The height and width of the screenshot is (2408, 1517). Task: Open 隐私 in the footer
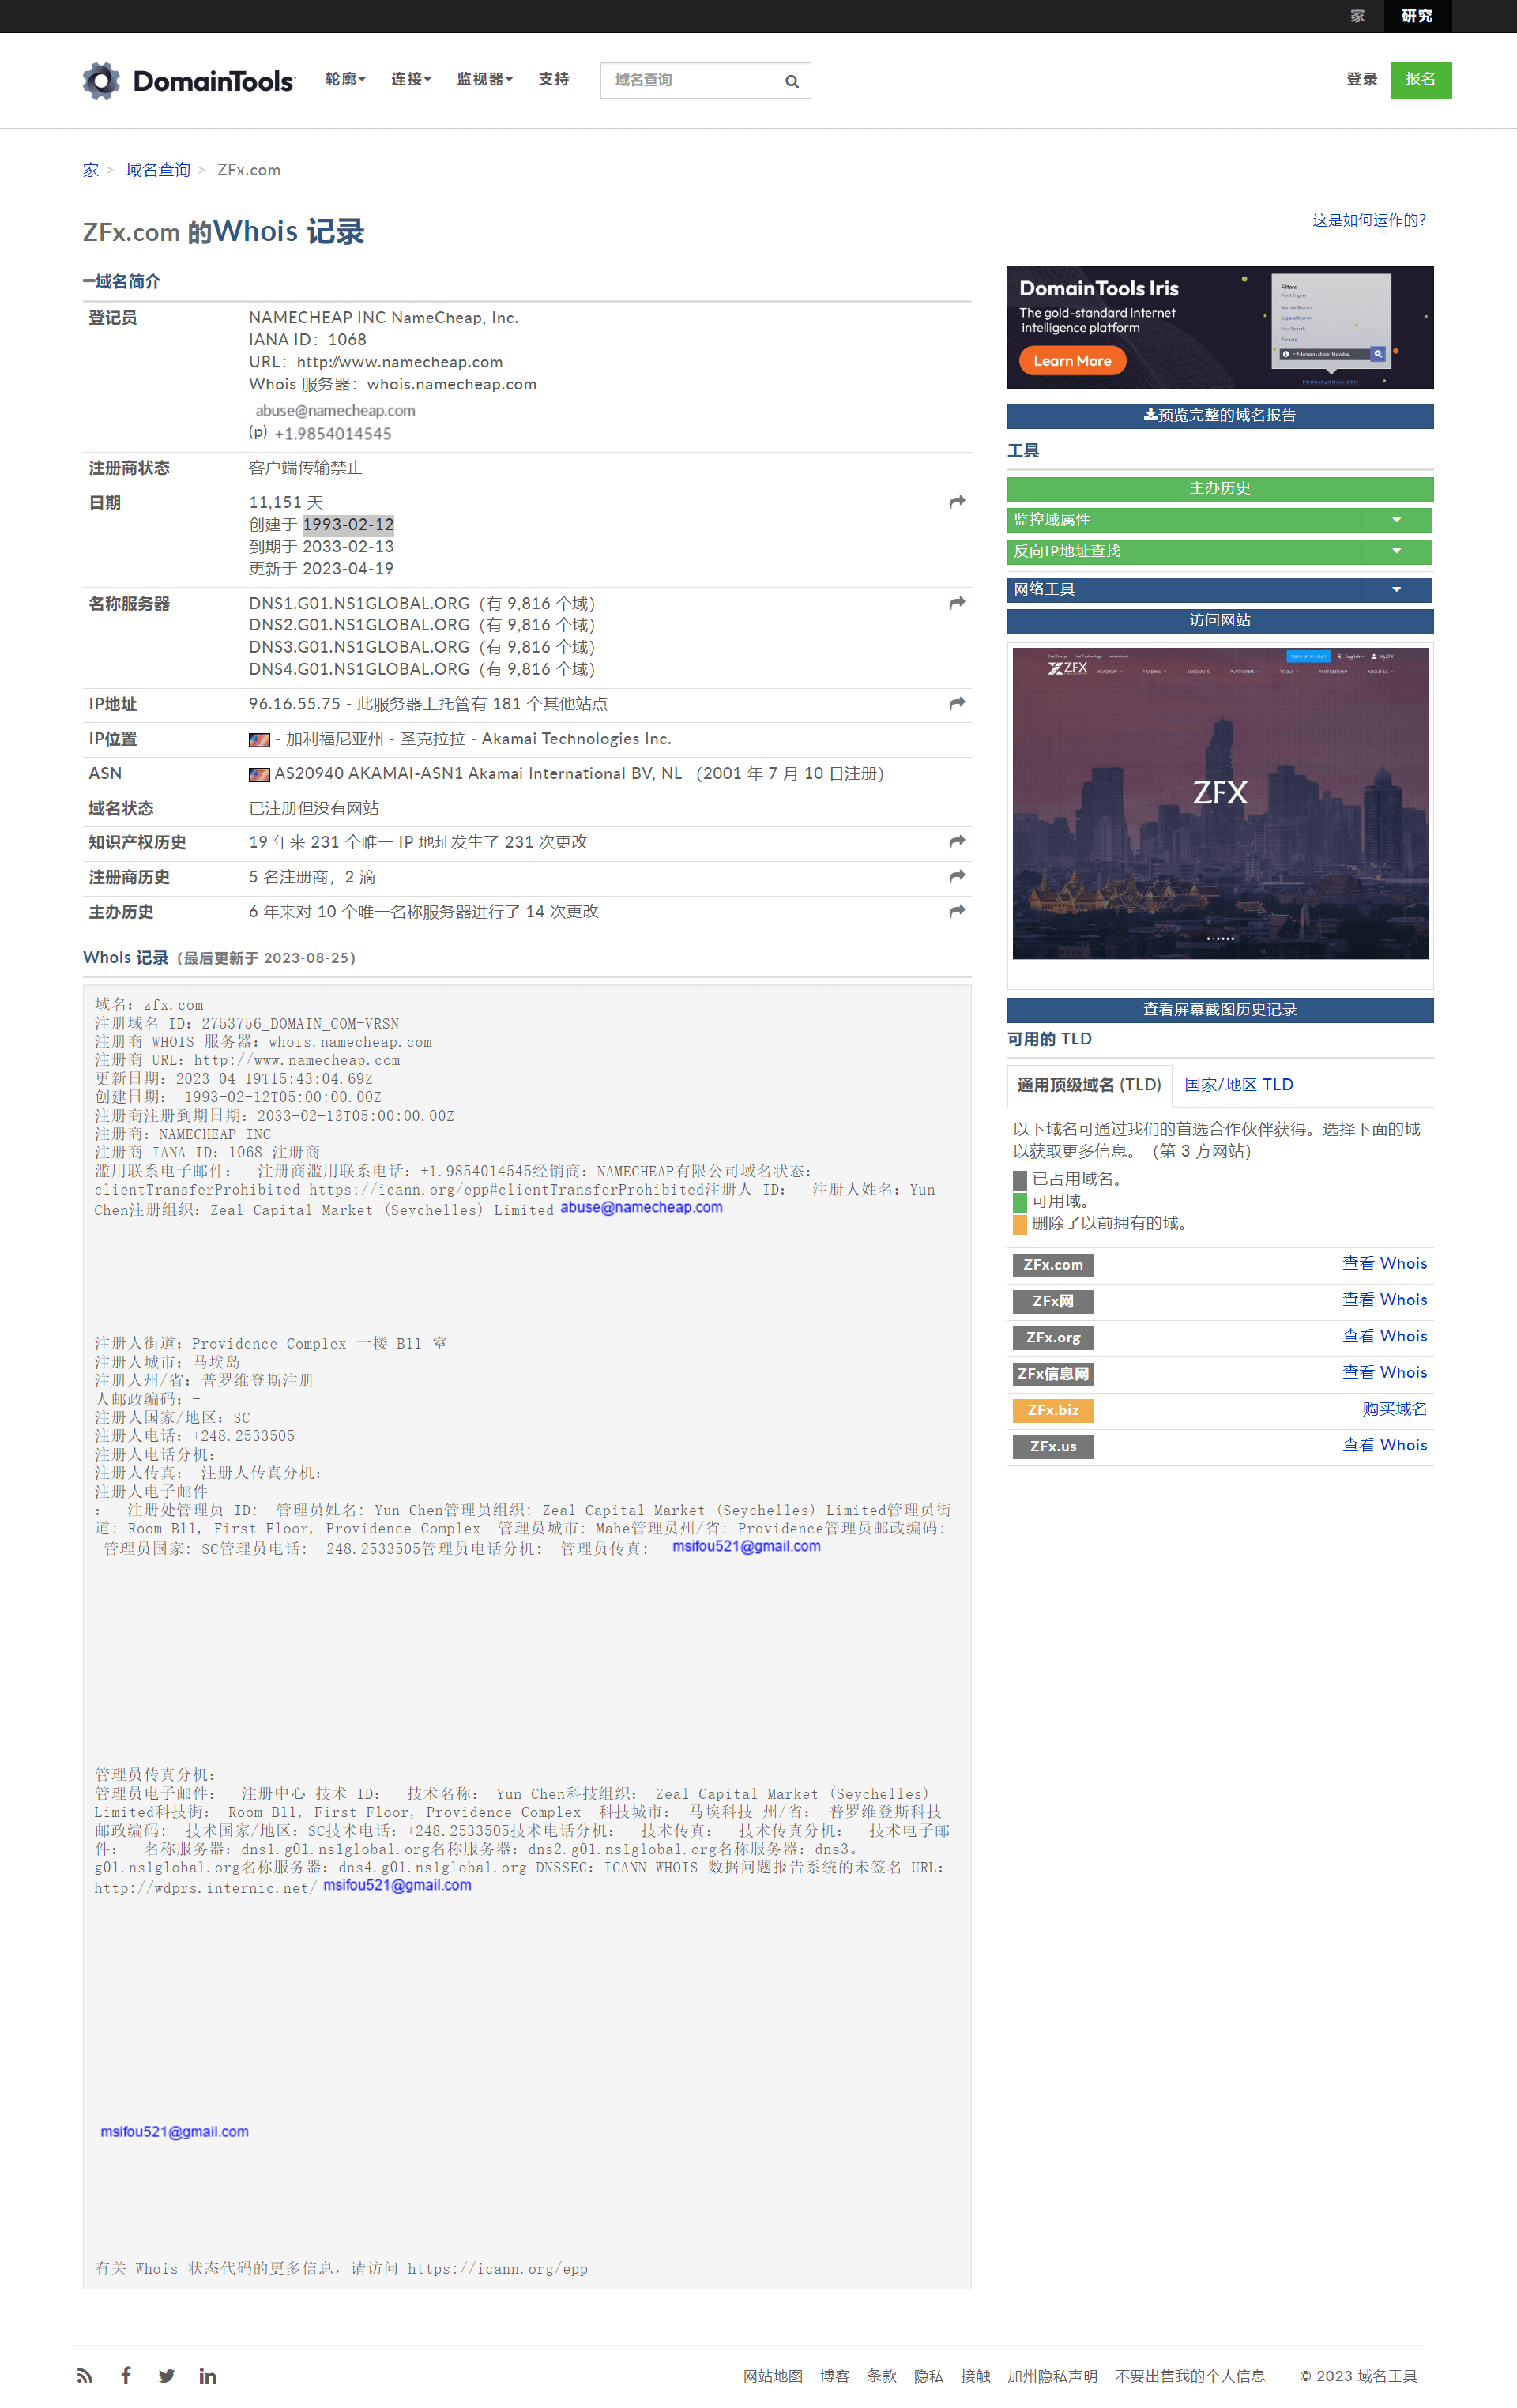928,2376
